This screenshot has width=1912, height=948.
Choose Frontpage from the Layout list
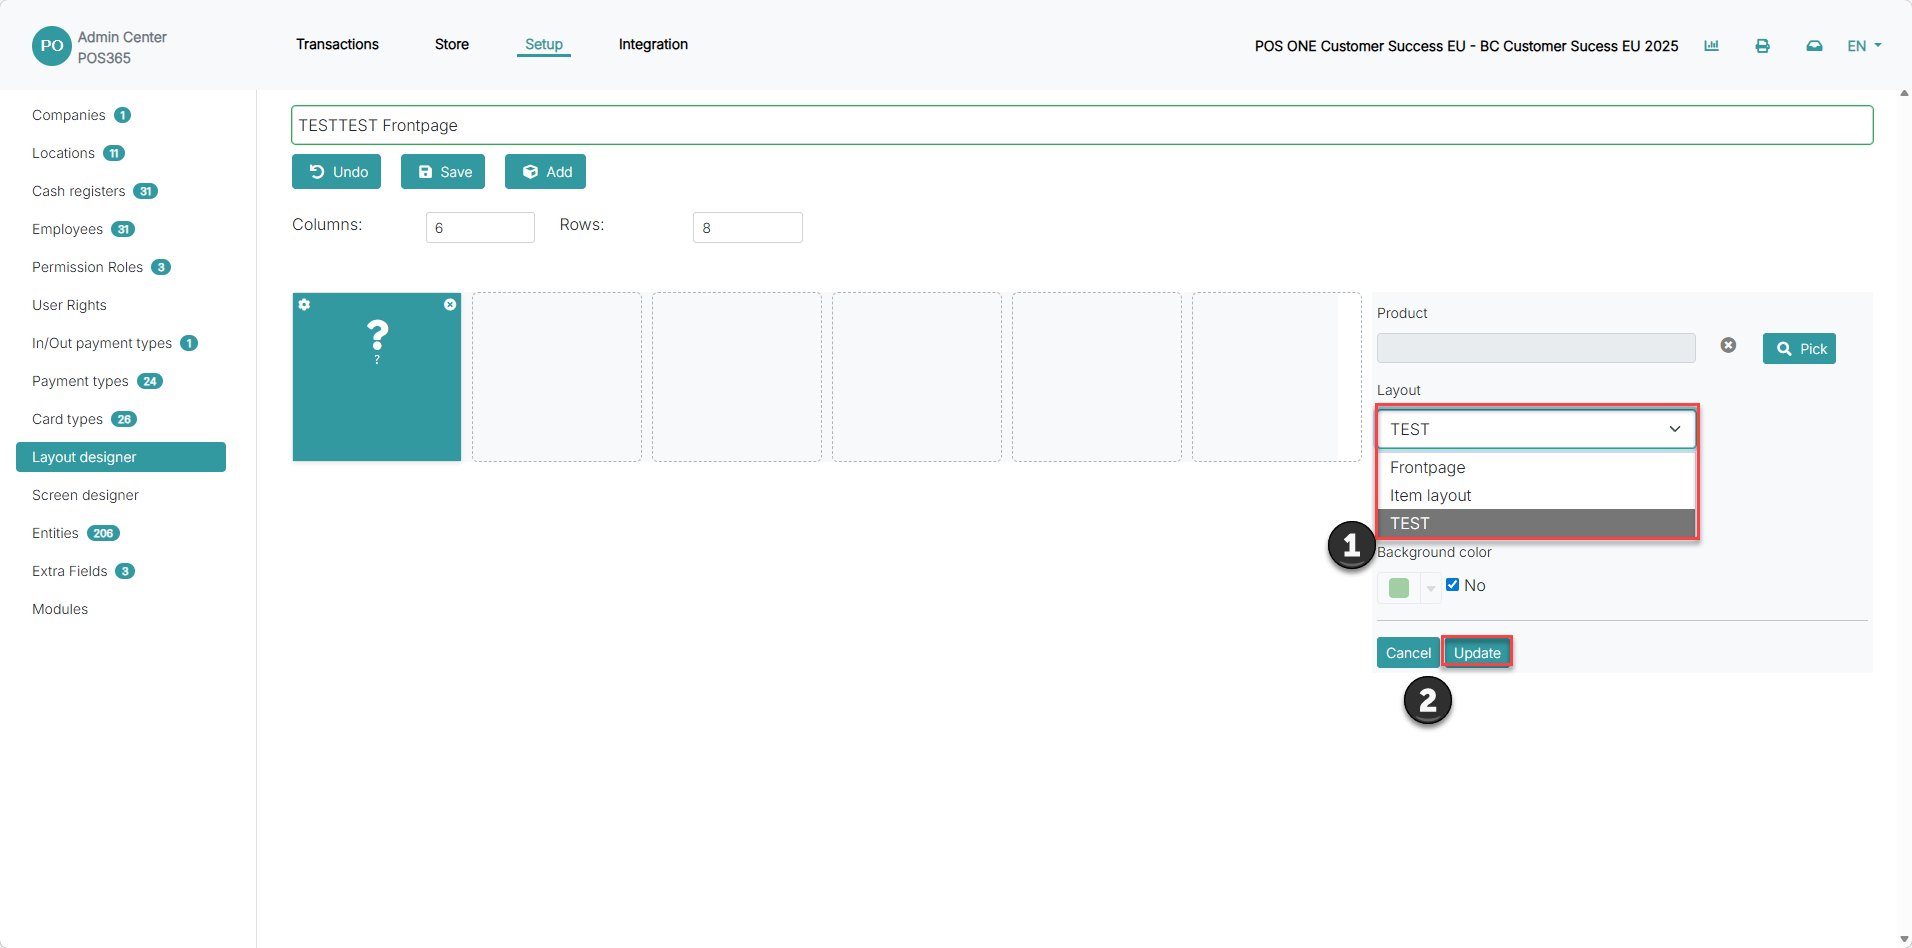(1536, 467)
